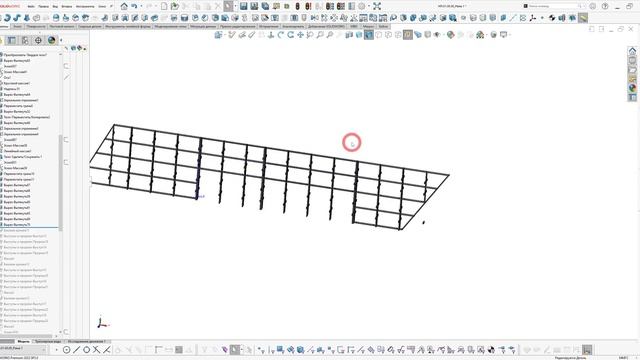640x360 pixels.
Task: Open task pane Appearances color ball icon
Action: [x=632, y=88]
